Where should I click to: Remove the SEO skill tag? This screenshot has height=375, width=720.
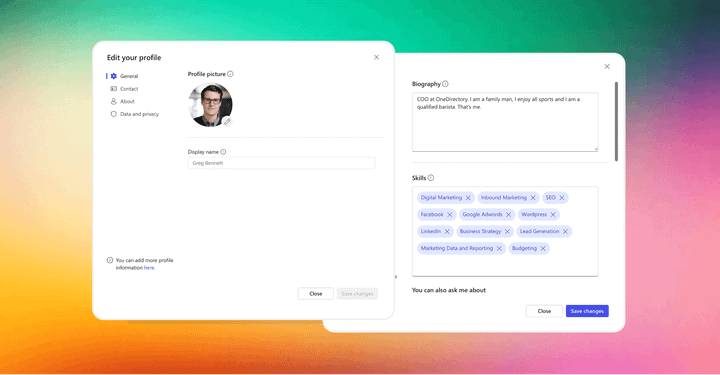pos(562,198)
